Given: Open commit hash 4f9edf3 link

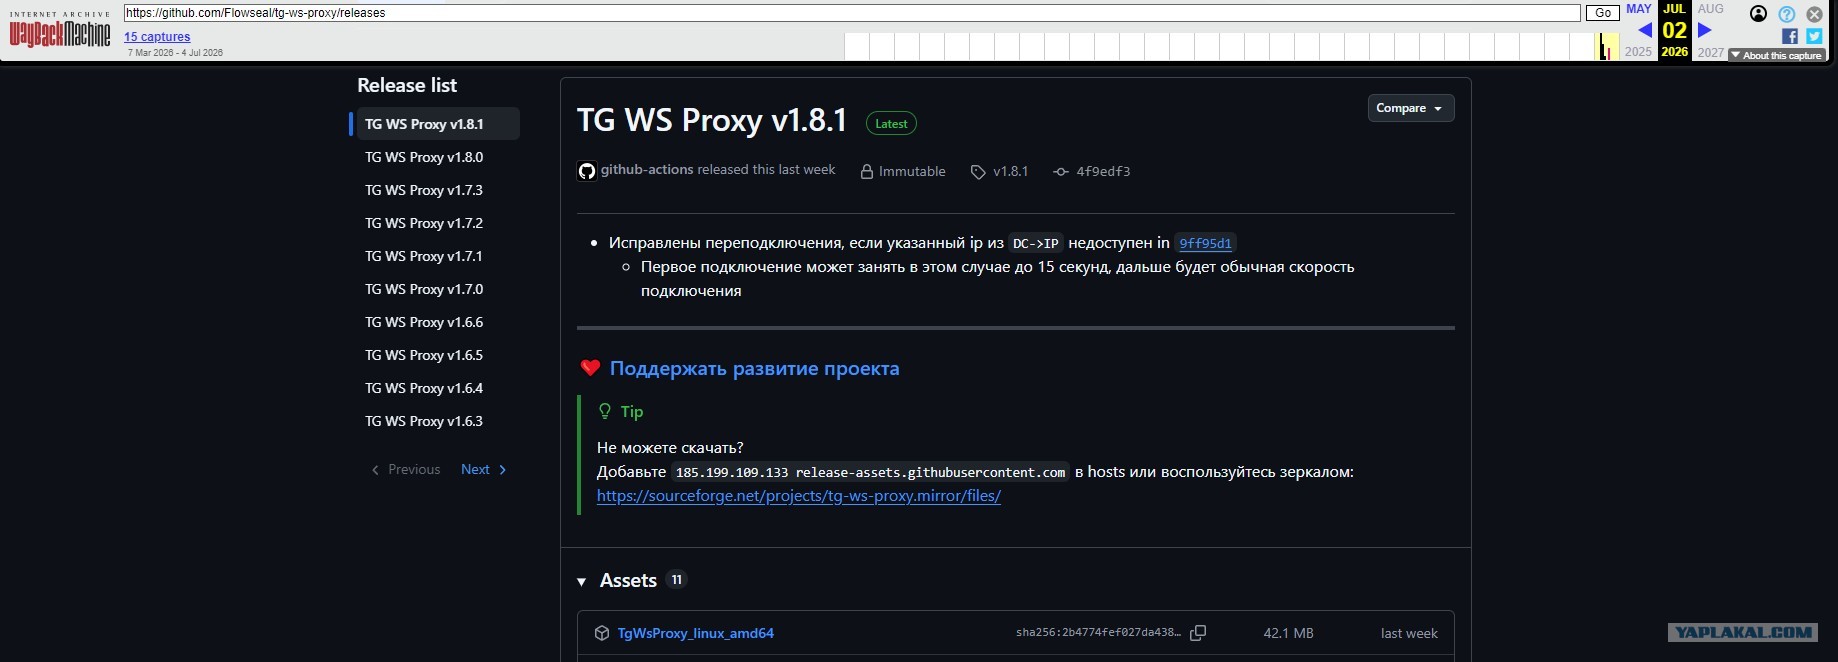Looking at the screenshot, I should click(x=1103, y=172).
